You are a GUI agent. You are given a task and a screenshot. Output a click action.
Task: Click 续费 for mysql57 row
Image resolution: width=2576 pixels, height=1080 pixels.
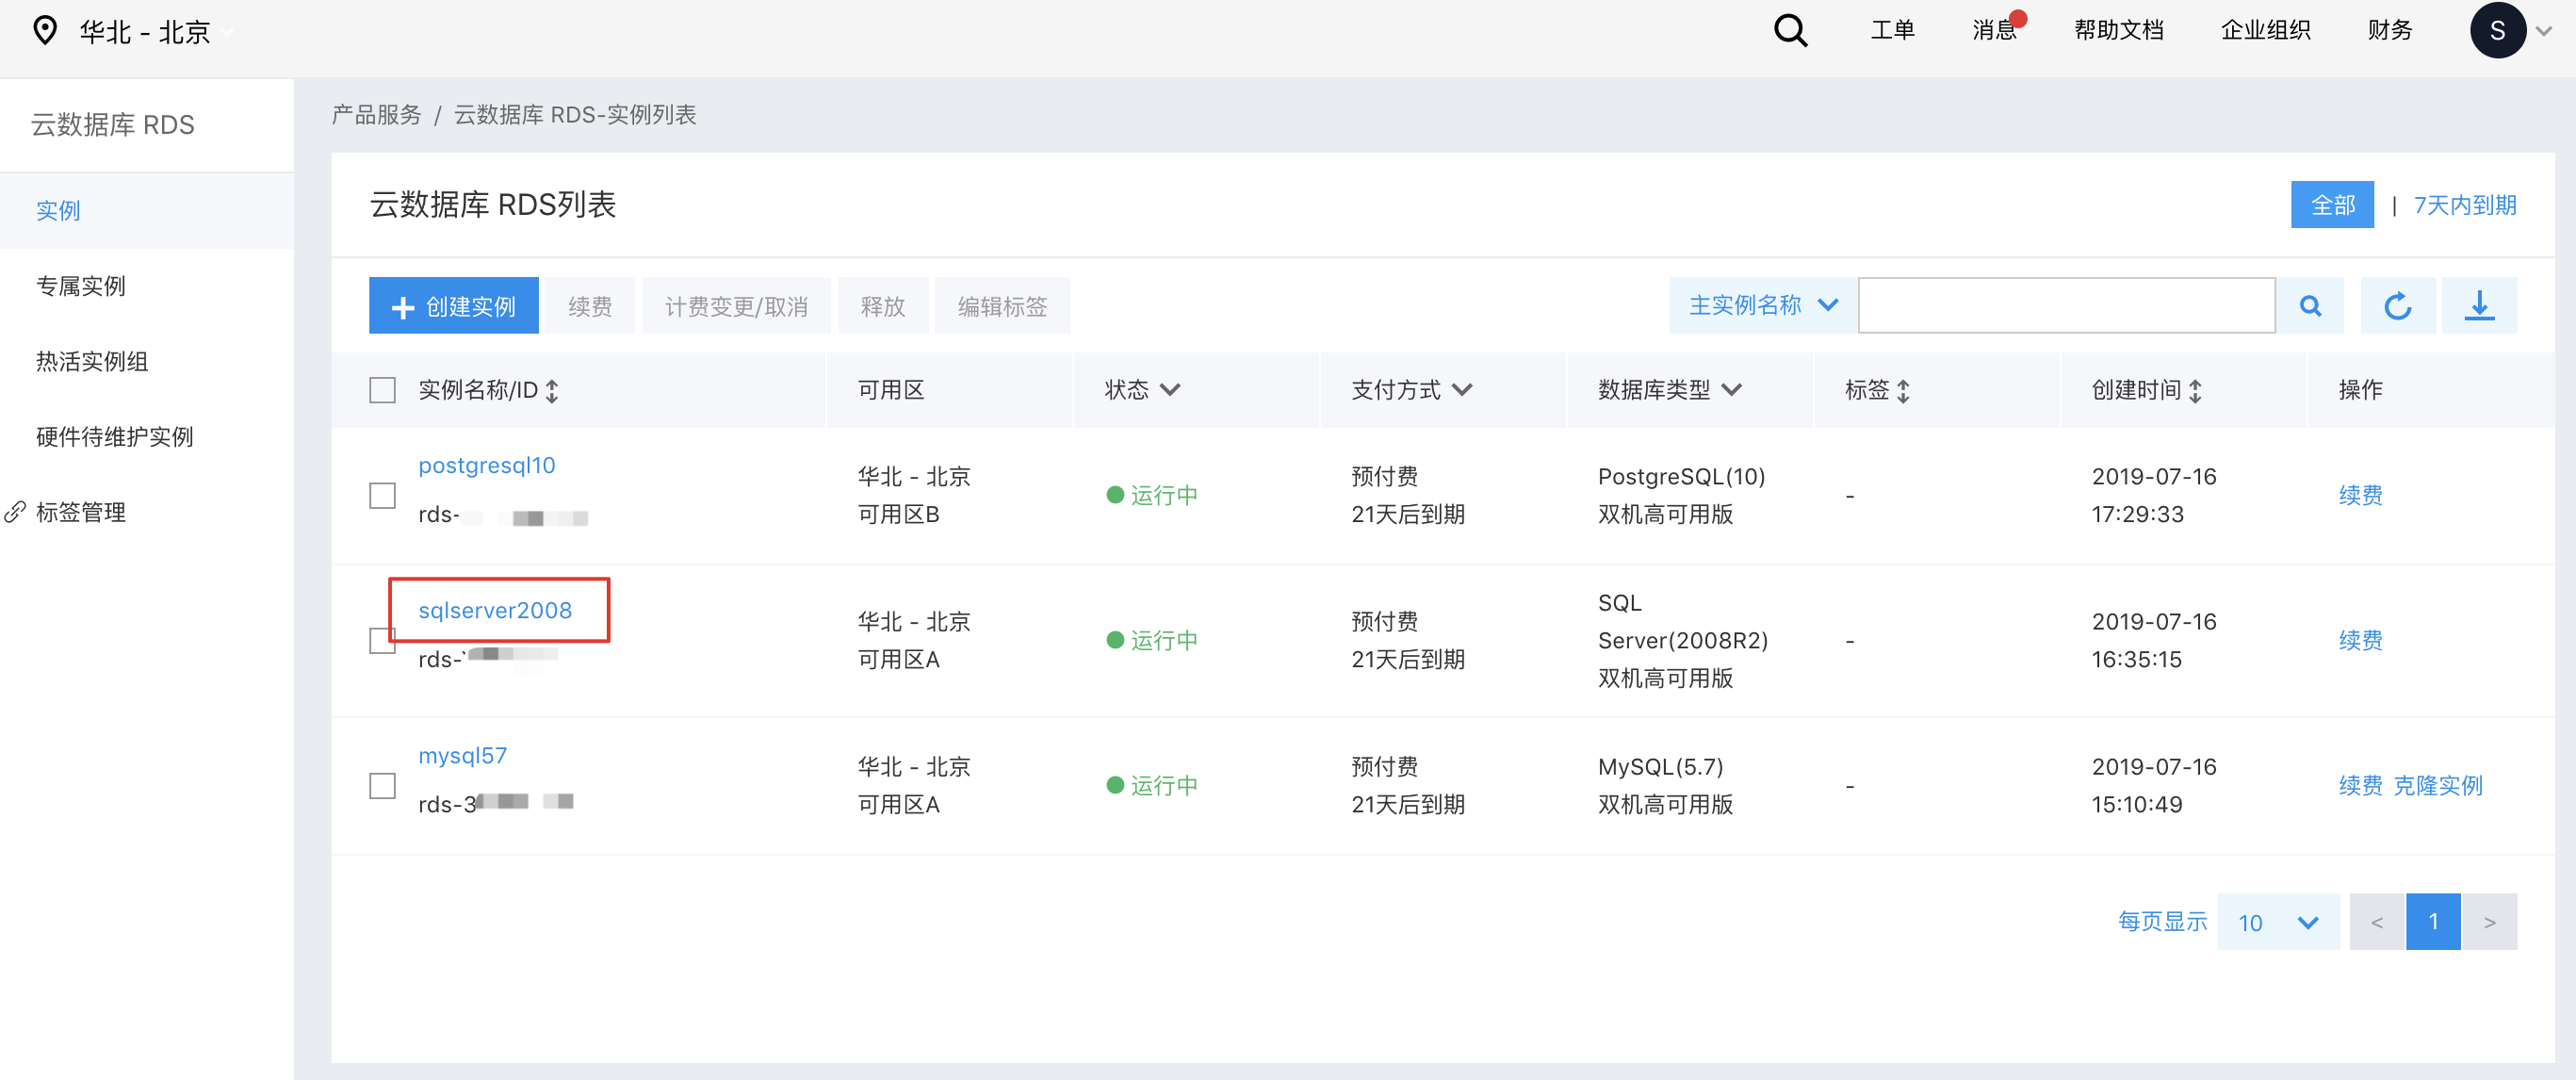[x=2360, y=786]
